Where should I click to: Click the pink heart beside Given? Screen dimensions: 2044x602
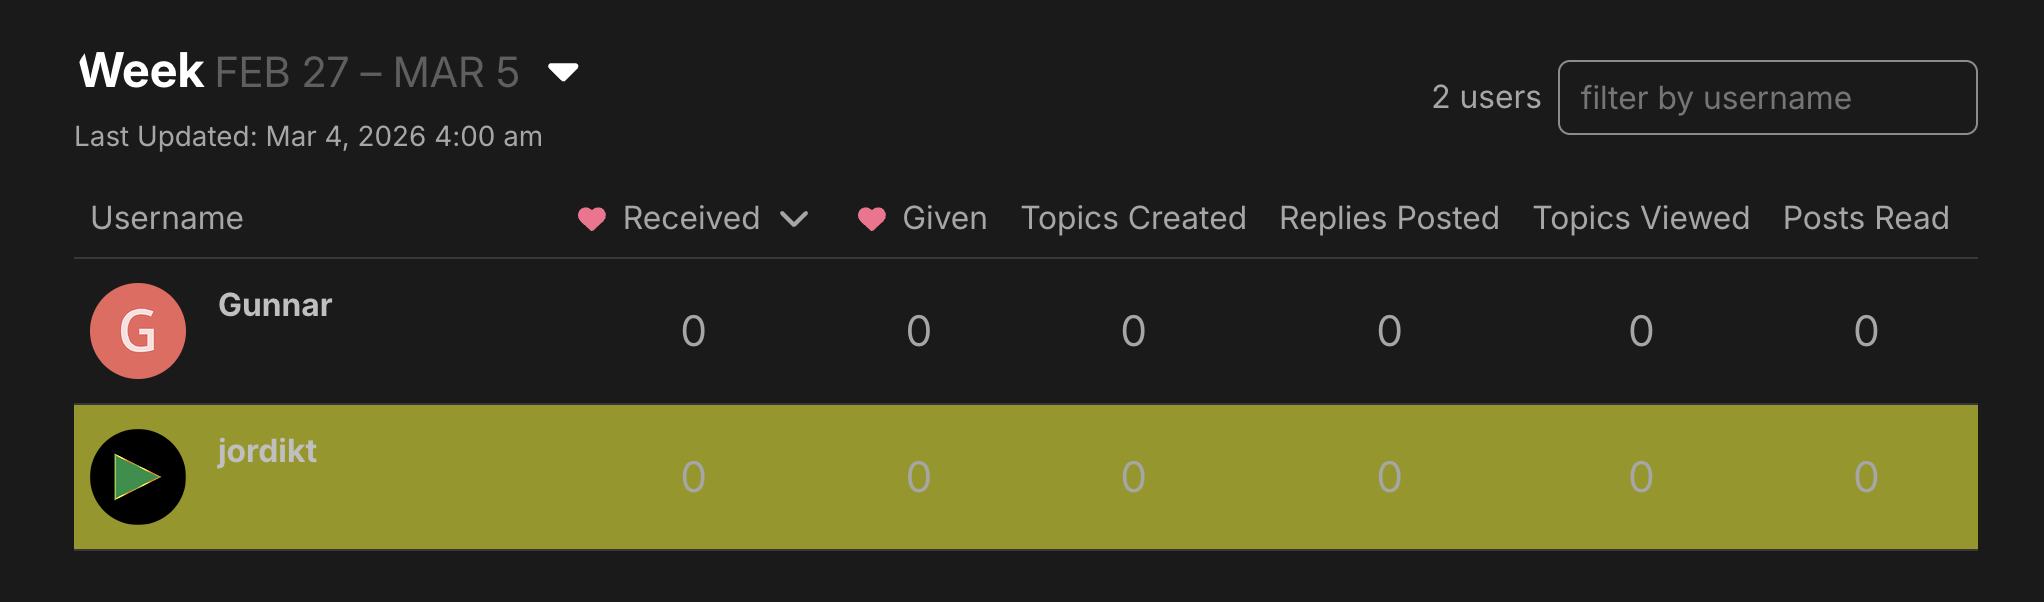click(x=872, y=219)
